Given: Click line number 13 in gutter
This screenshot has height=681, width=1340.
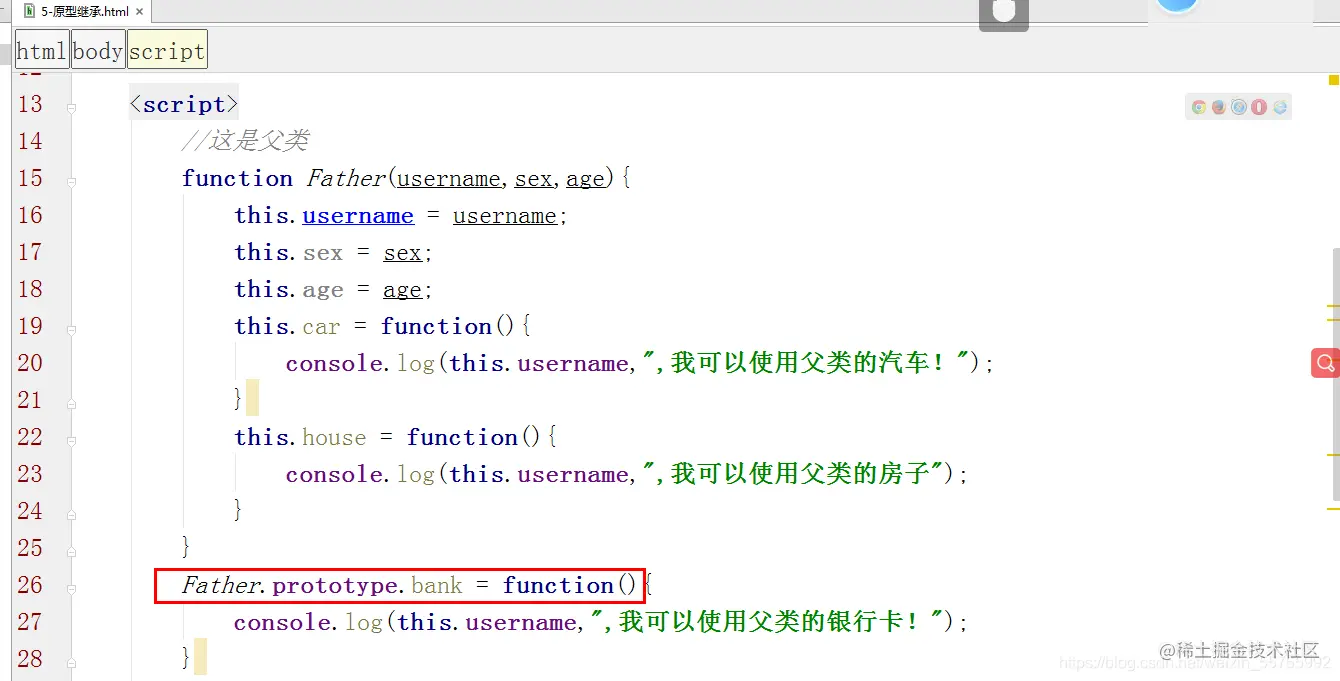Looking at the screenshot, I should (x=30, y=104).
